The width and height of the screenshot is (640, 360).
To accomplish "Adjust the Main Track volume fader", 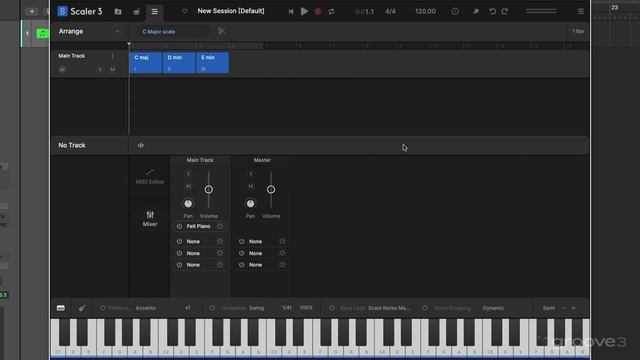I will point(209,189).
